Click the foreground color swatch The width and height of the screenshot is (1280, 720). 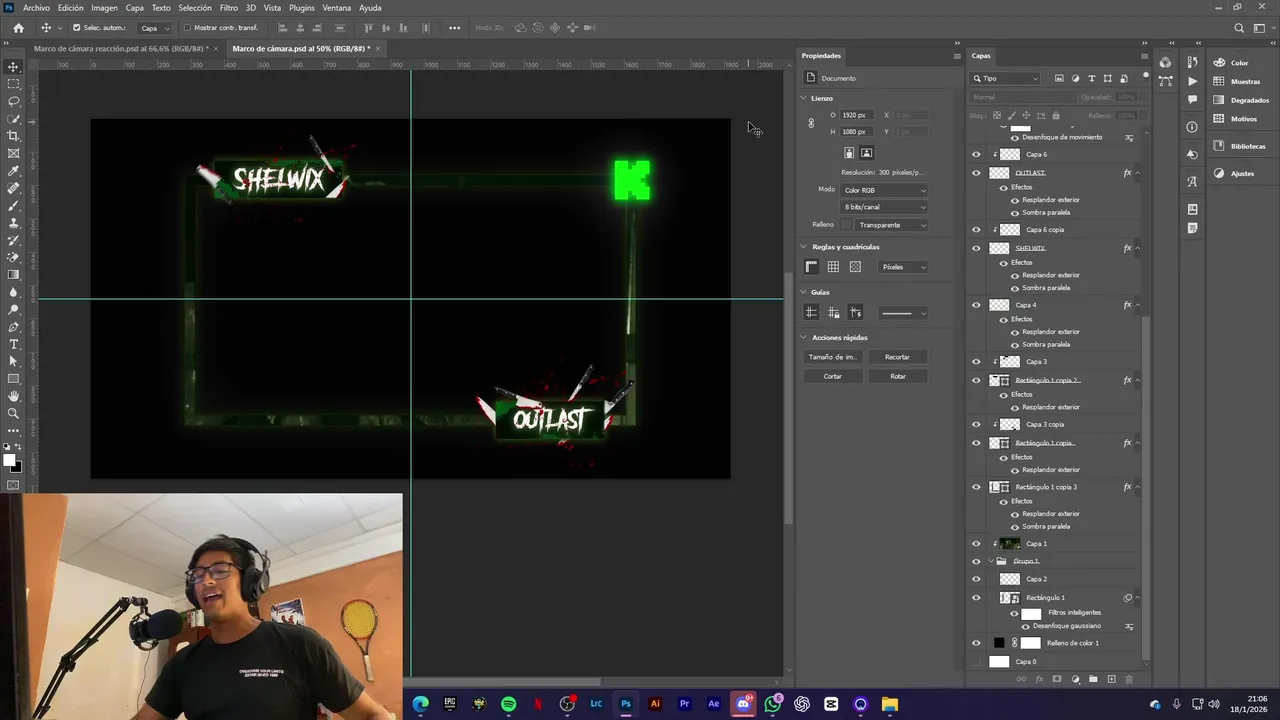9,461
